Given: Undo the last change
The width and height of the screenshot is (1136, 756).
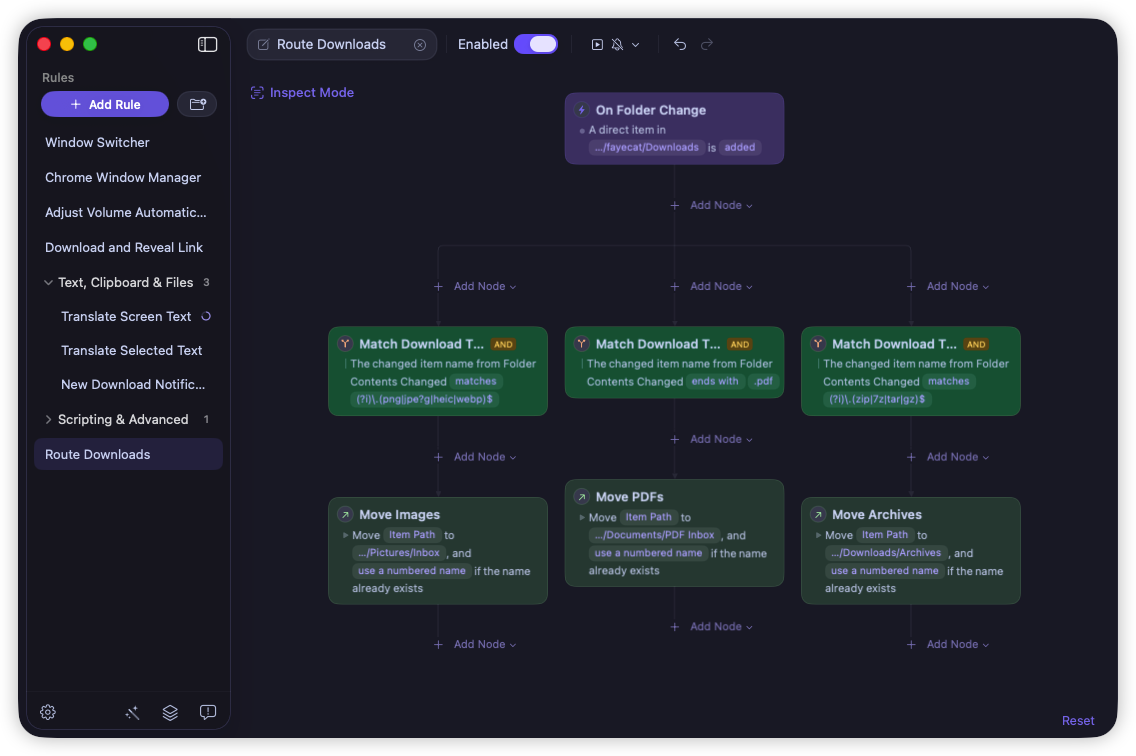Looking at the screenshot, I should [680, 44].
